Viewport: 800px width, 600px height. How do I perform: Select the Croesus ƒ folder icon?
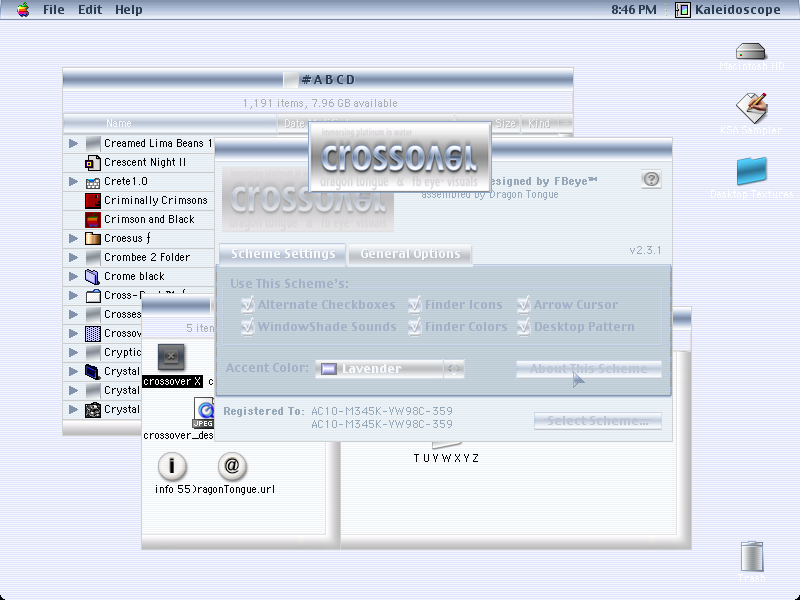93,238
